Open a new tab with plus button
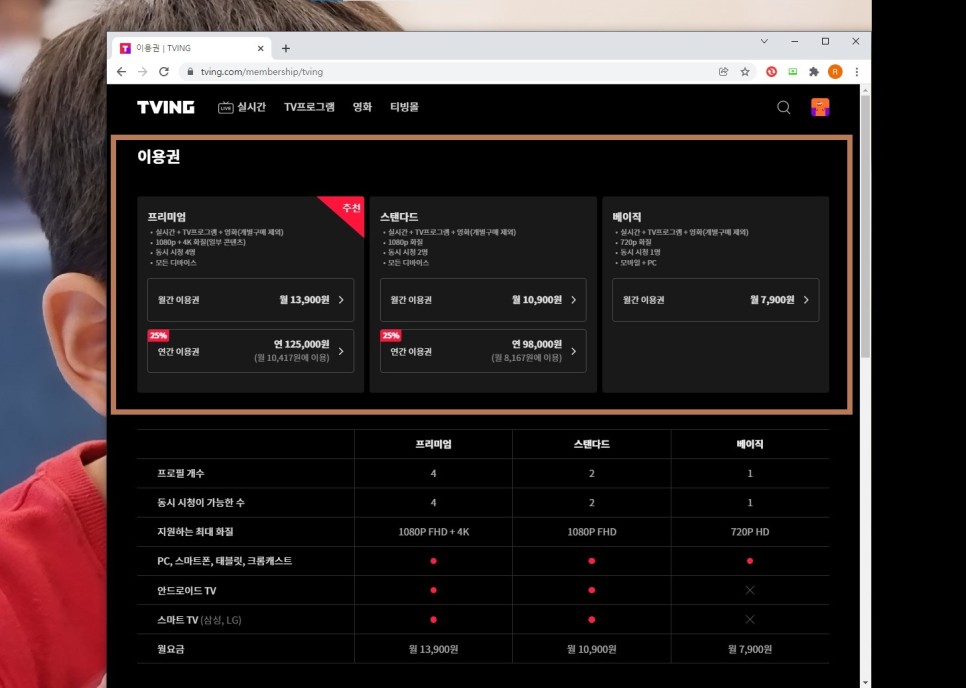966x688 pixels. click(x=286, y=48)
